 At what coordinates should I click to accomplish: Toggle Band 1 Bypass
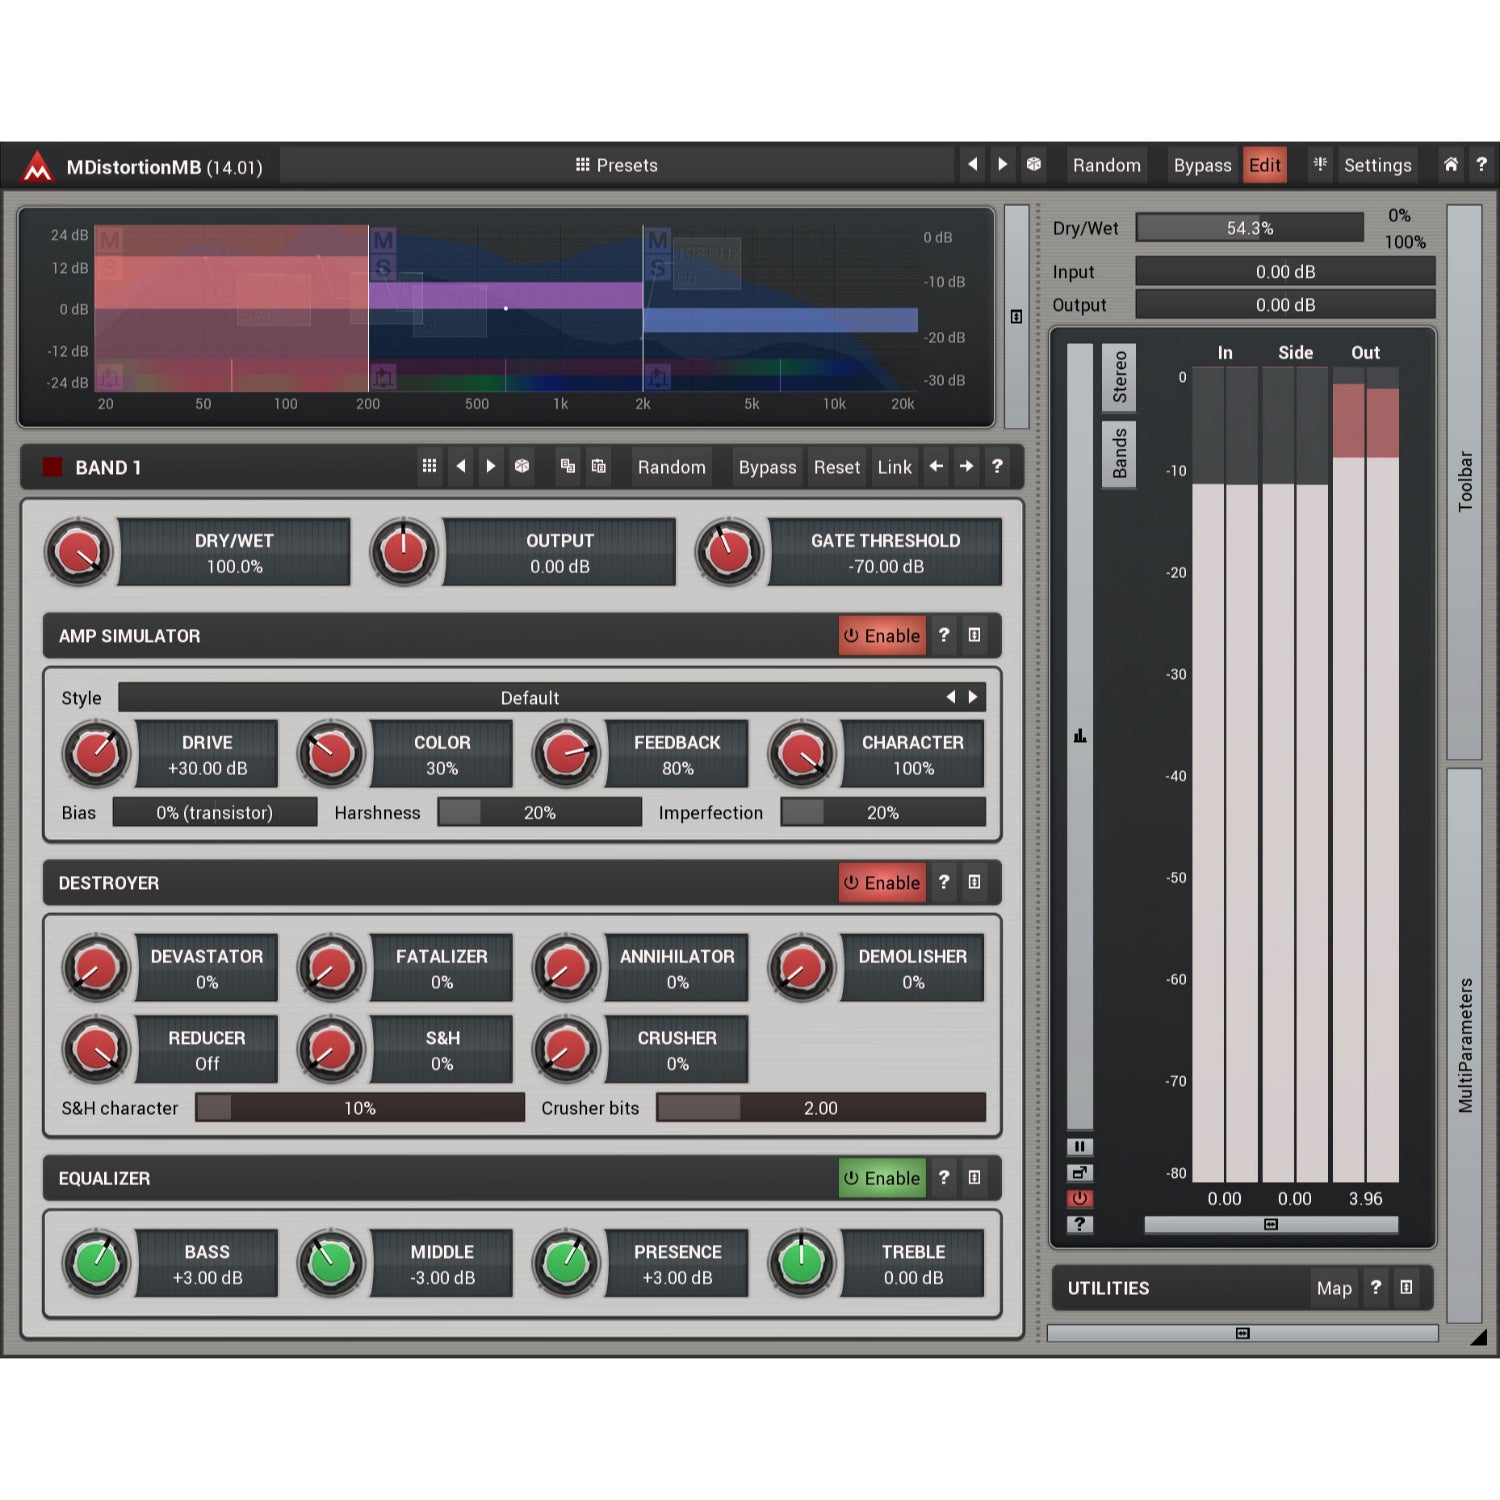767,467
